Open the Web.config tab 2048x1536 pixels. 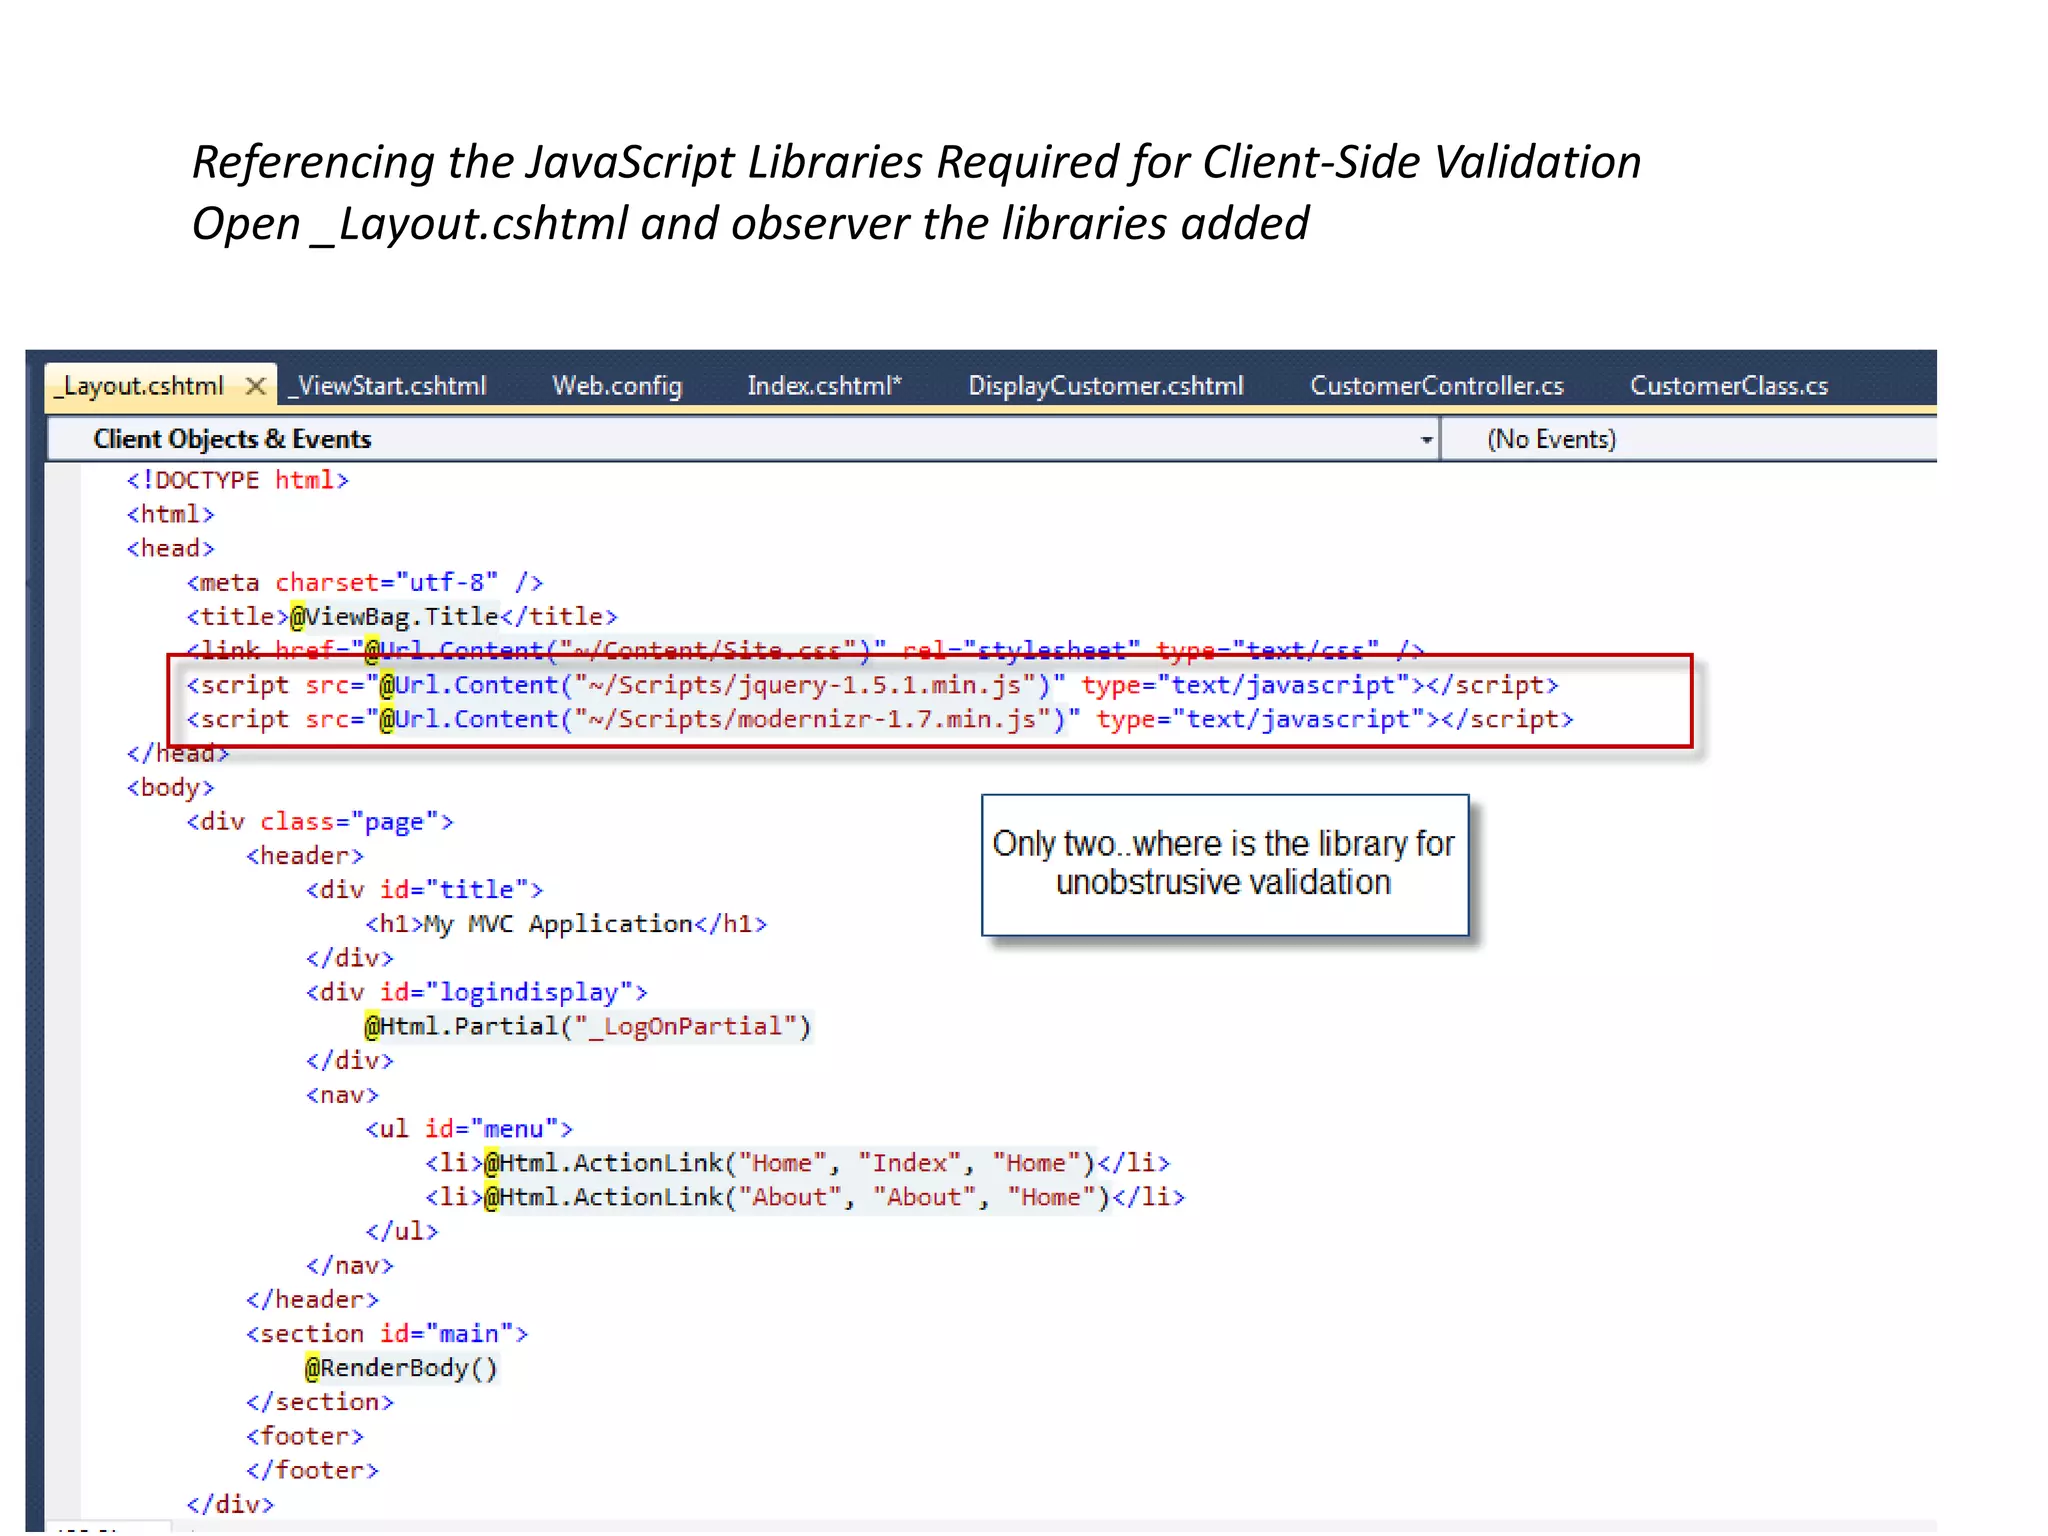pyautogui.click(x=617, y=386)
